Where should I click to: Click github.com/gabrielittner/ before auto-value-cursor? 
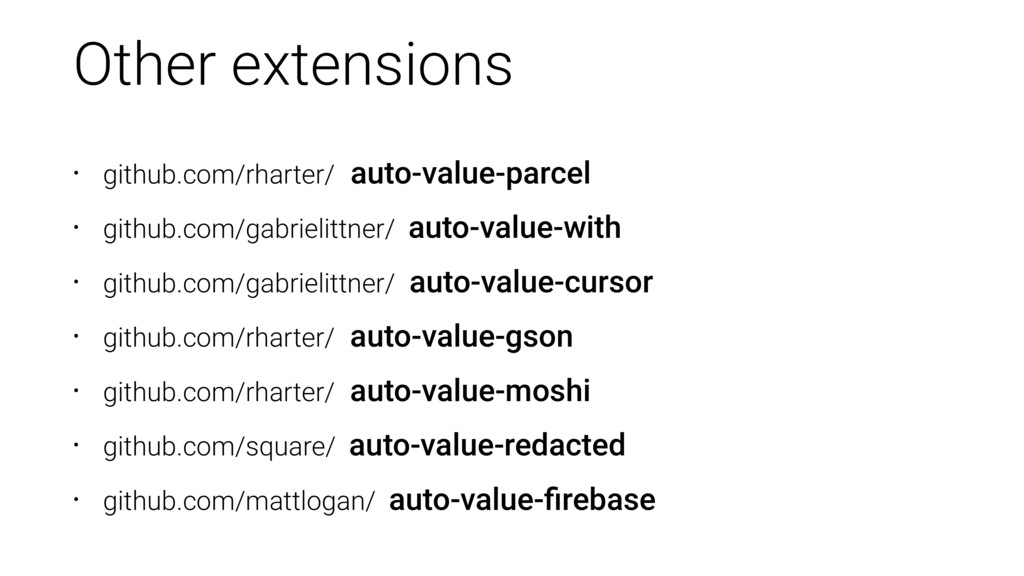pos(249,284)
